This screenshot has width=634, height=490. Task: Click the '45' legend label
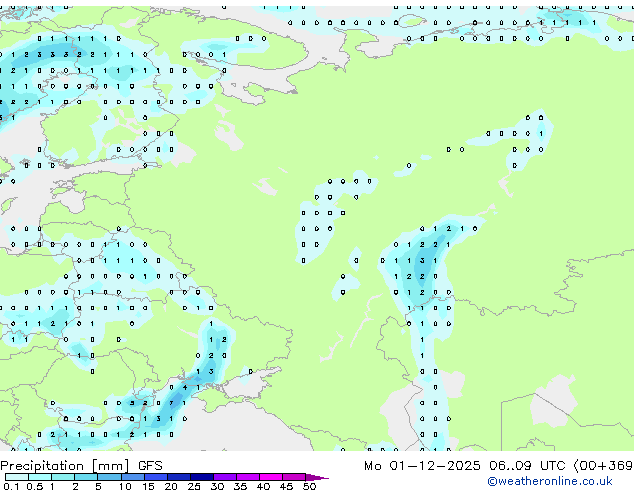pos(287,486)
